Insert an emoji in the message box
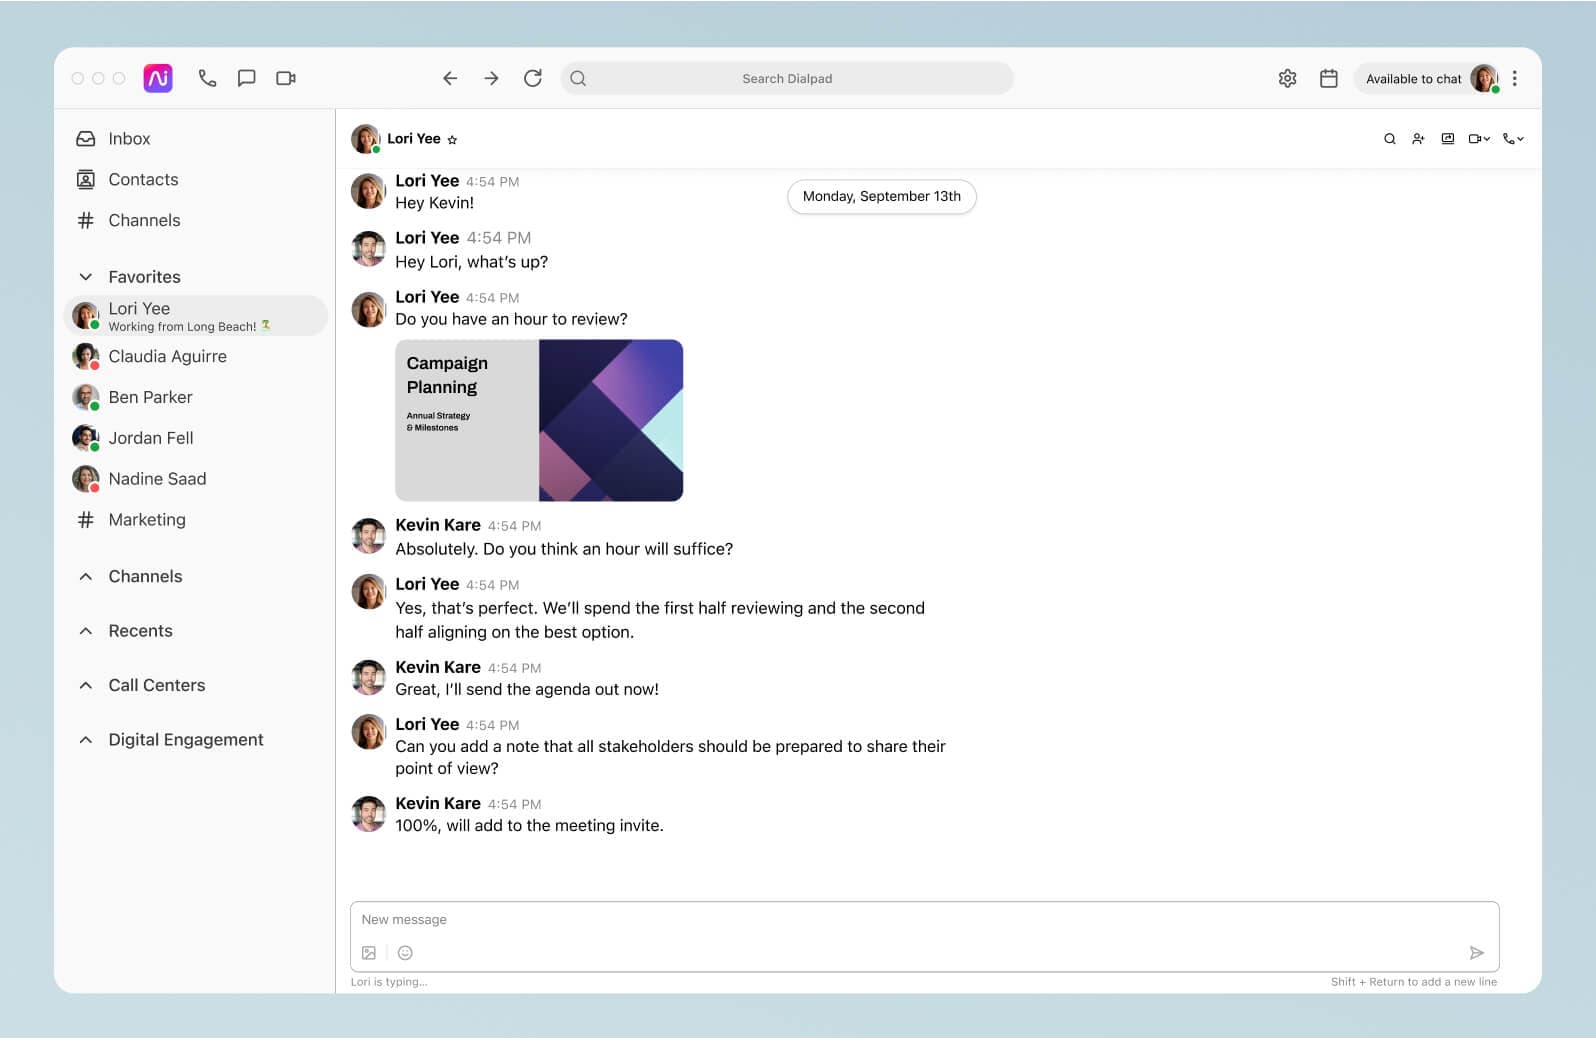This screenshot has height=1038, width=1596. tap(405, 953)
